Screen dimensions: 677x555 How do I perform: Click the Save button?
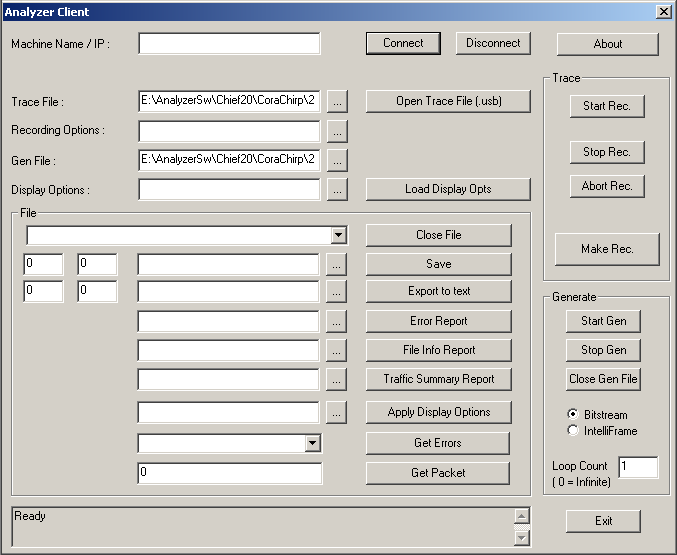[x=439, y=264]
